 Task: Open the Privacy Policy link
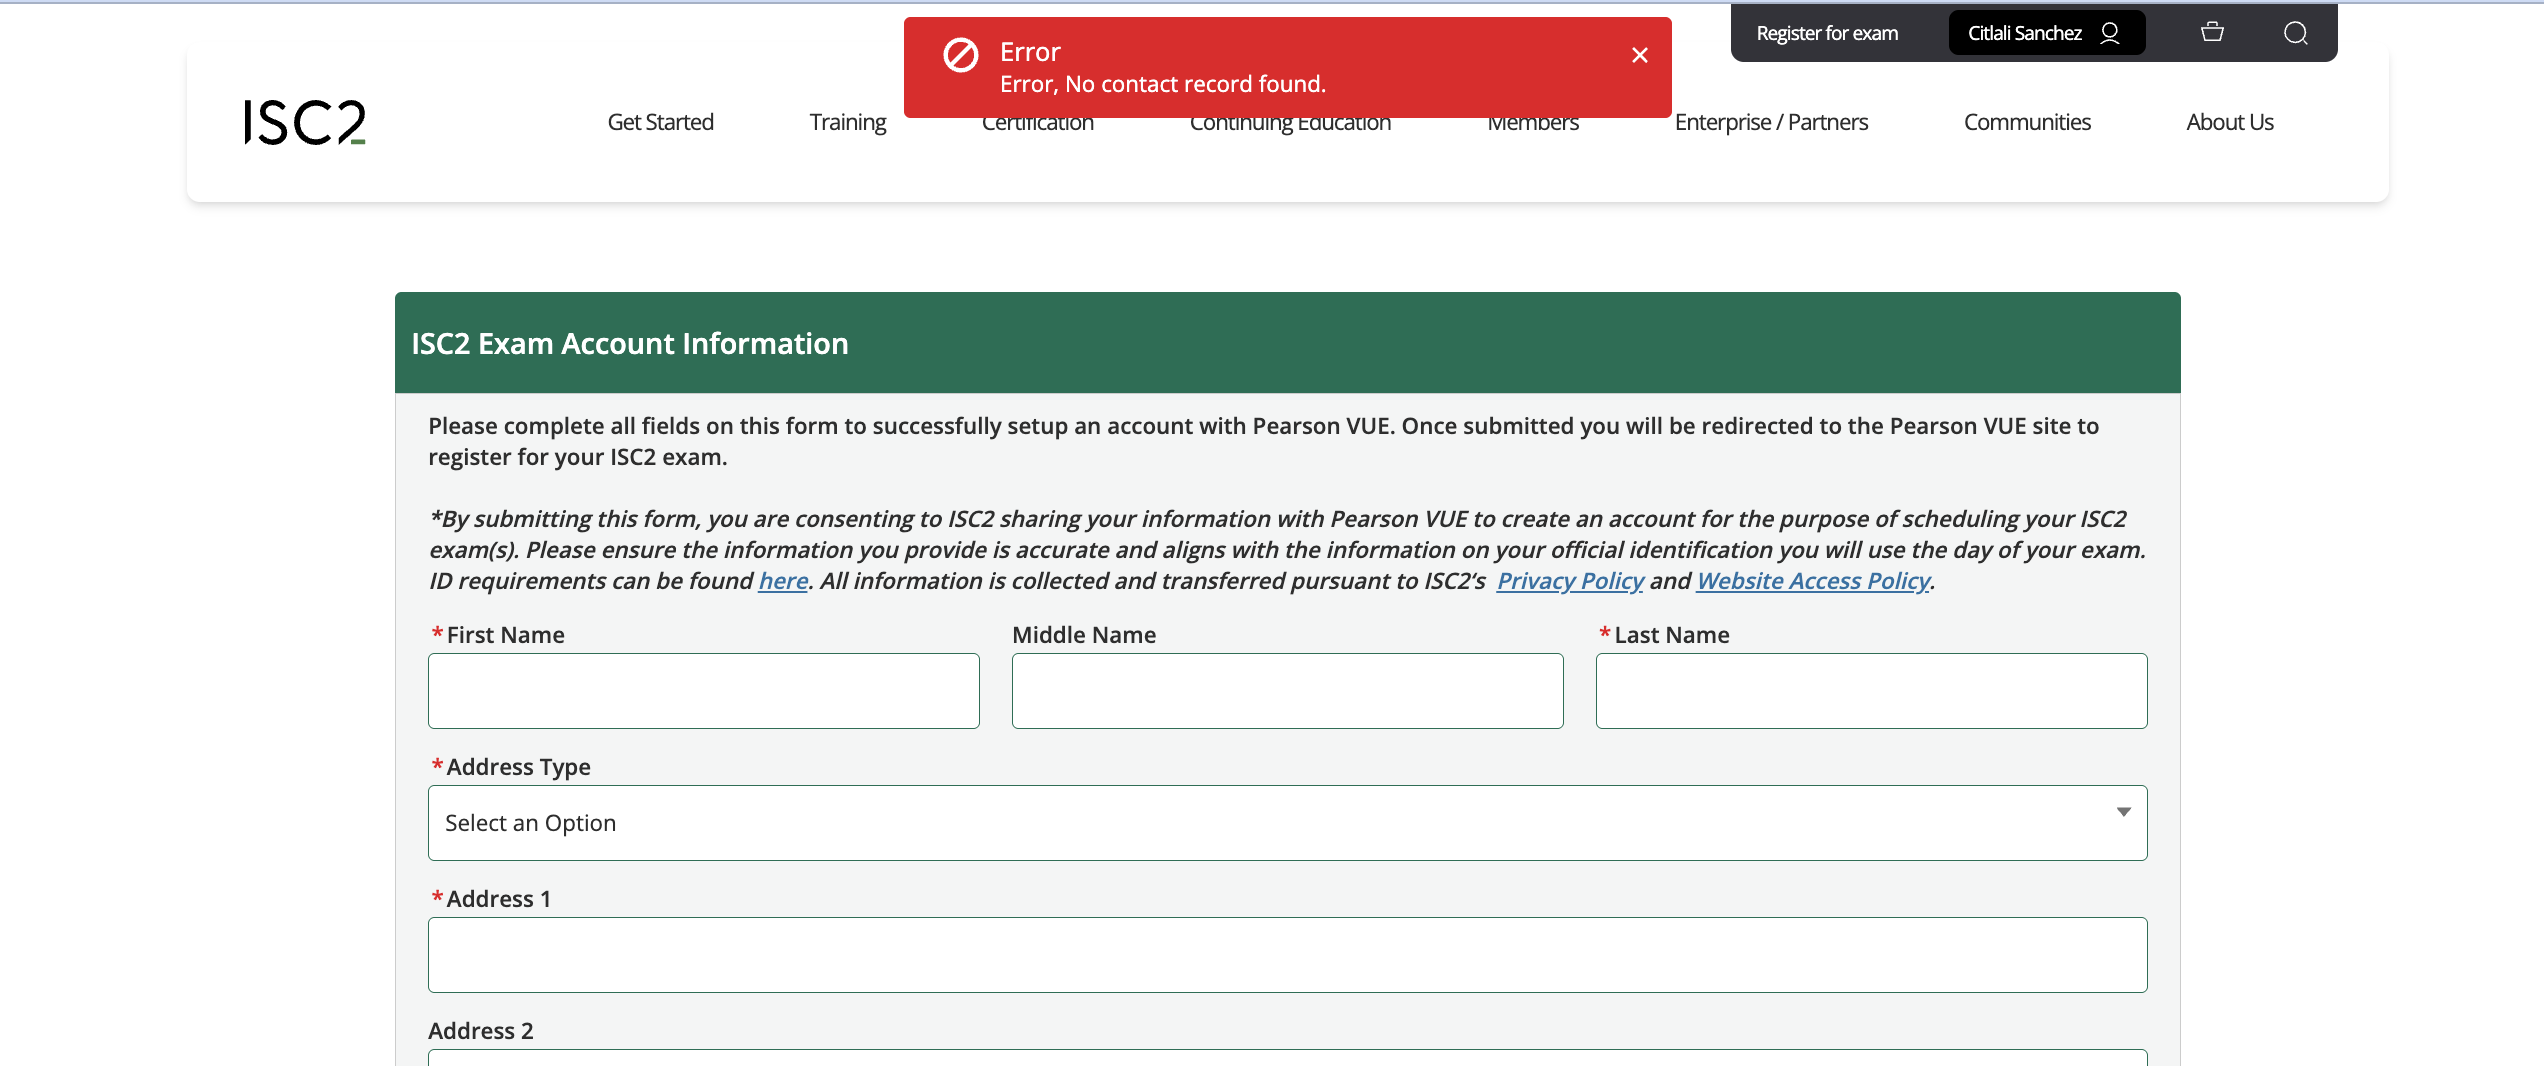(x=1569, y=580)
